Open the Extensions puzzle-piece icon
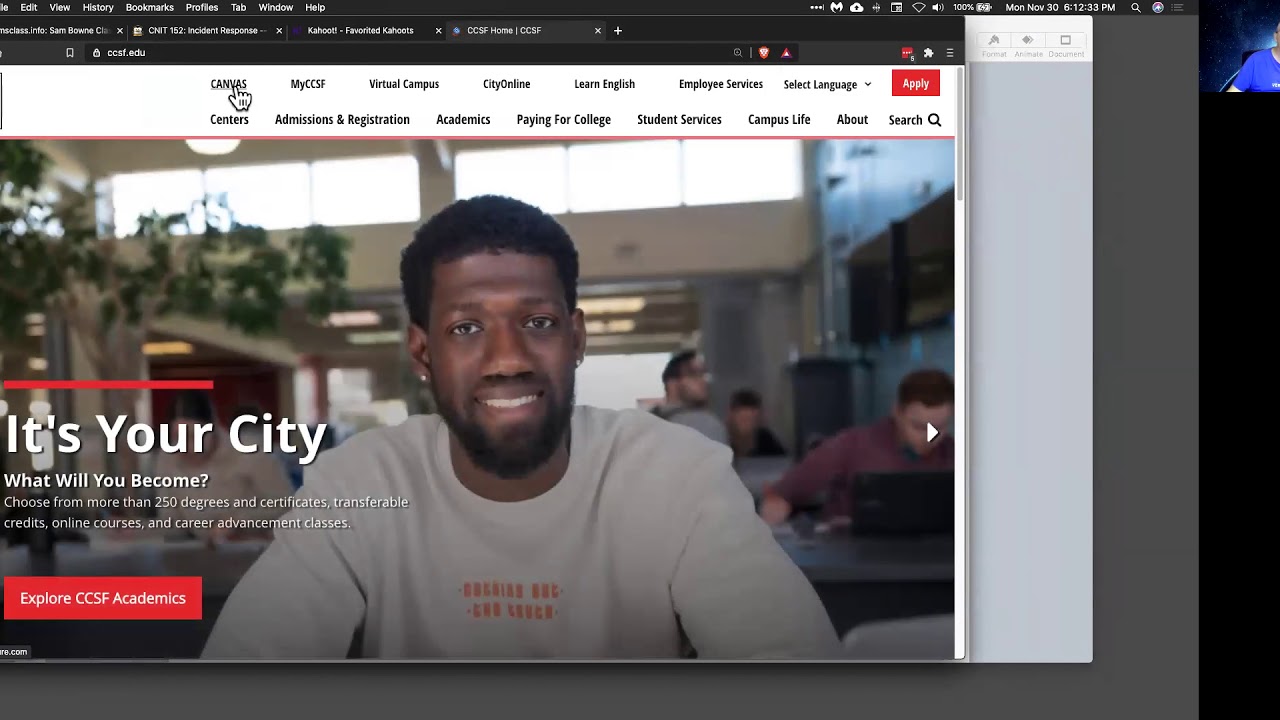1280x720 pixels. pyautogui.click(x=928, y=53)
